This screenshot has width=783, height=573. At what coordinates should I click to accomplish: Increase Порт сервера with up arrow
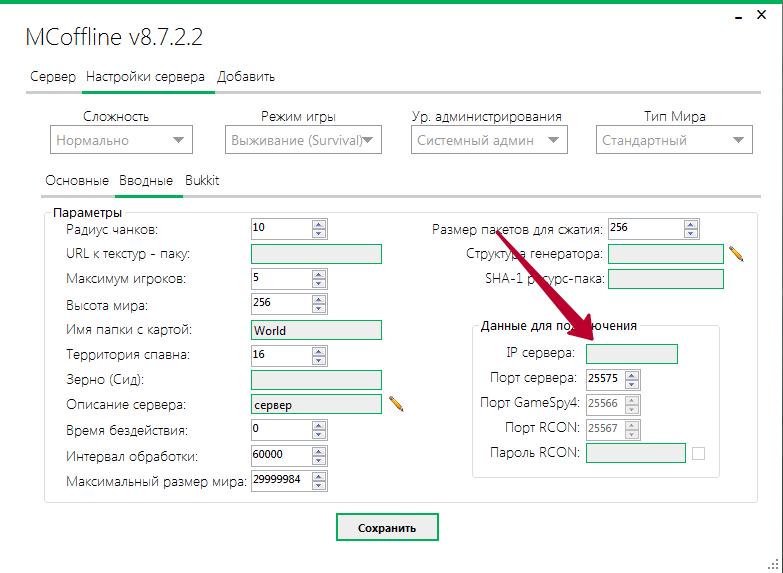(x=632, y=375)
